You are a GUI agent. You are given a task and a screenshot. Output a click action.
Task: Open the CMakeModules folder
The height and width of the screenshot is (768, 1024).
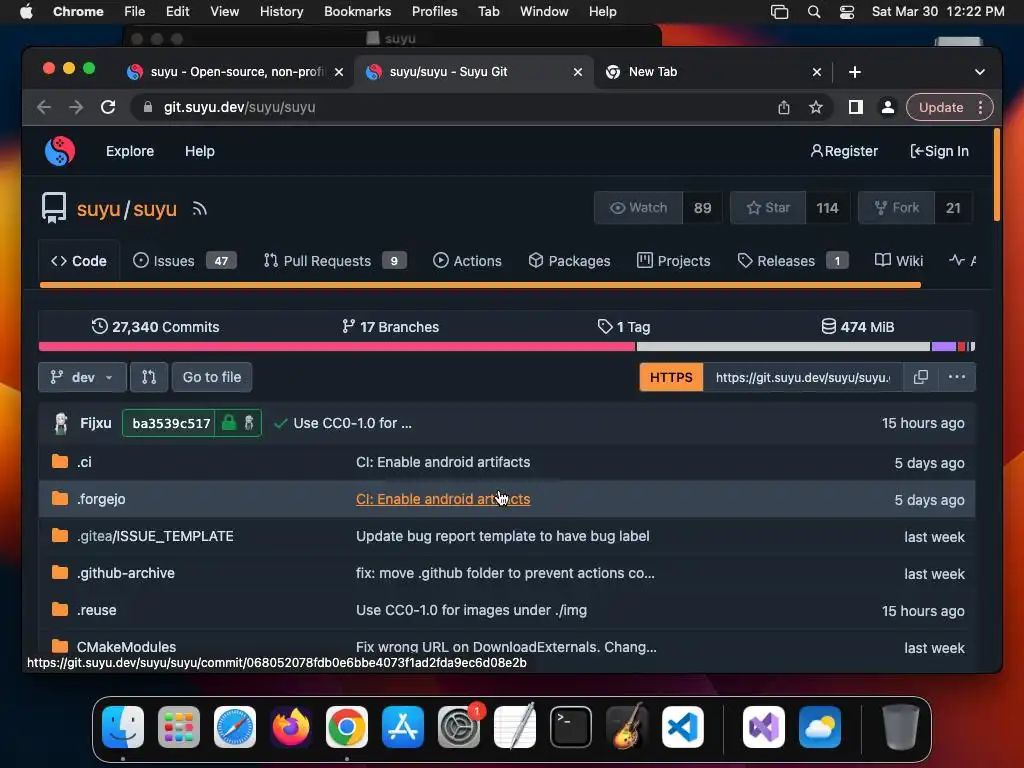pos(126,647)
